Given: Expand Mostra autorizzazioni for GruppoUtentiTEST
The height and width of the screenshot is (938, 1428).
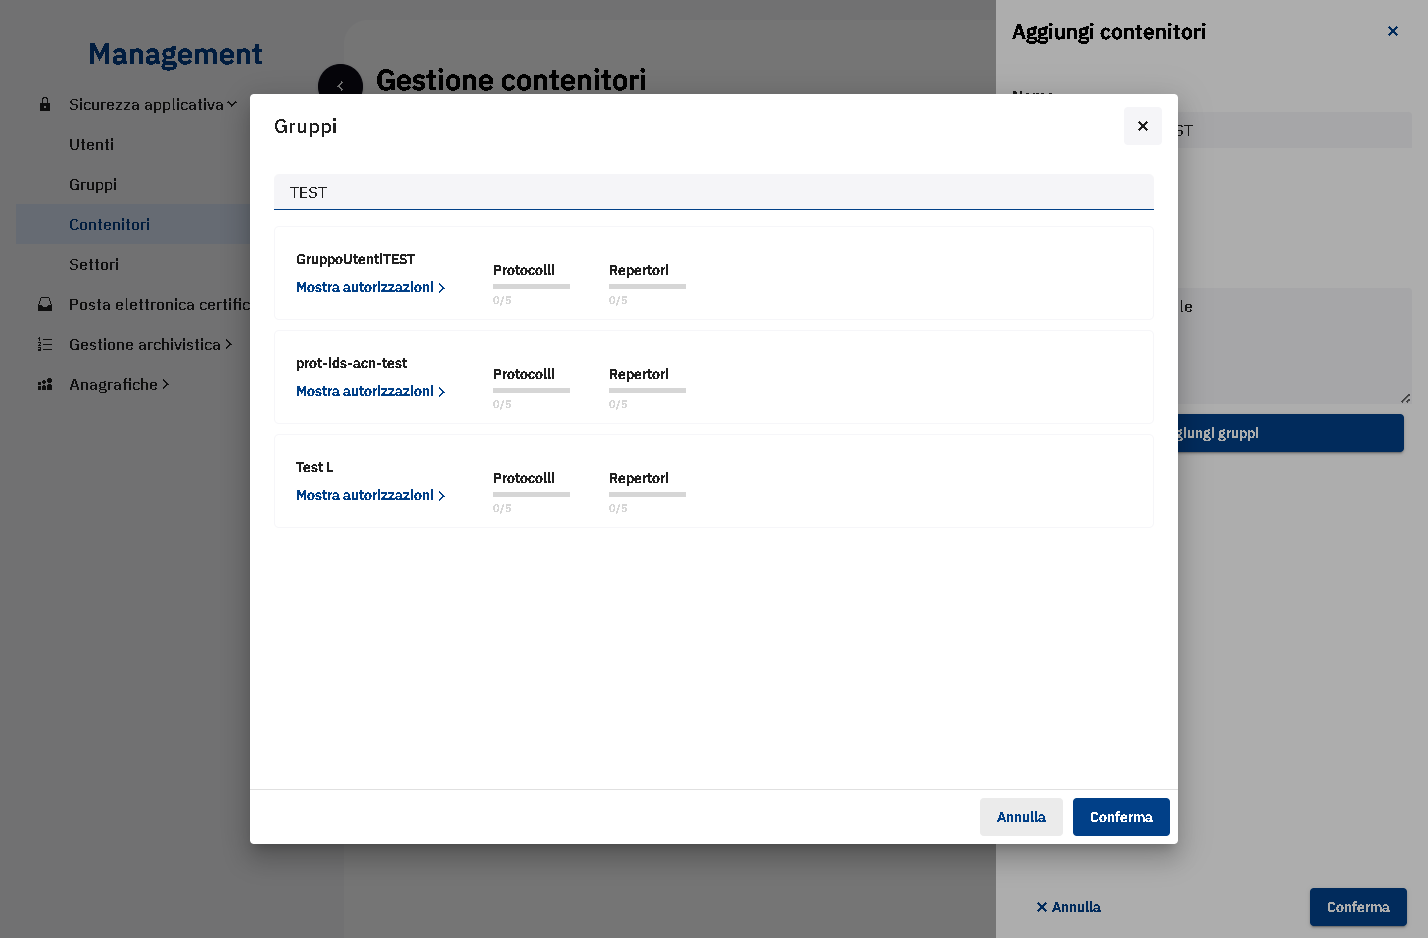Looking at the screenshot, I should (370, 287).
